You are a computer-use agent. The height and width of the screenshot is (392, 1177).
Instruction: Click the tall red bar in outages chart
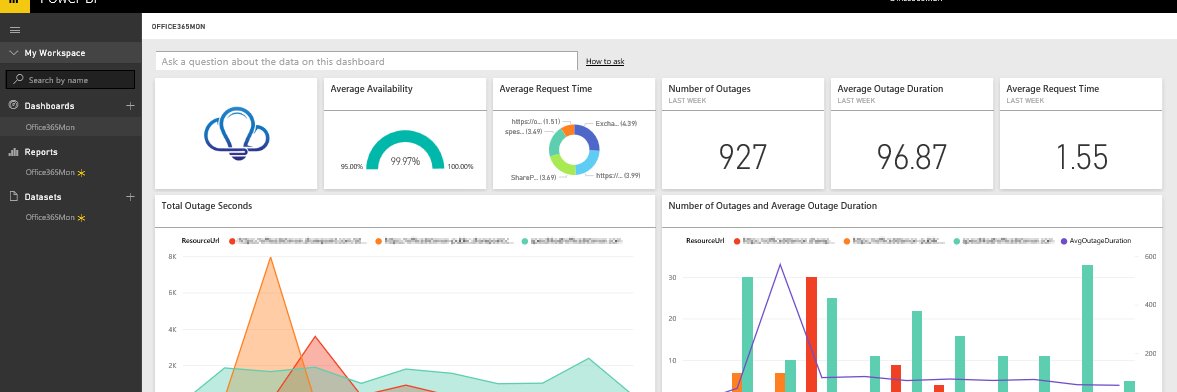[x=811, y=334]
